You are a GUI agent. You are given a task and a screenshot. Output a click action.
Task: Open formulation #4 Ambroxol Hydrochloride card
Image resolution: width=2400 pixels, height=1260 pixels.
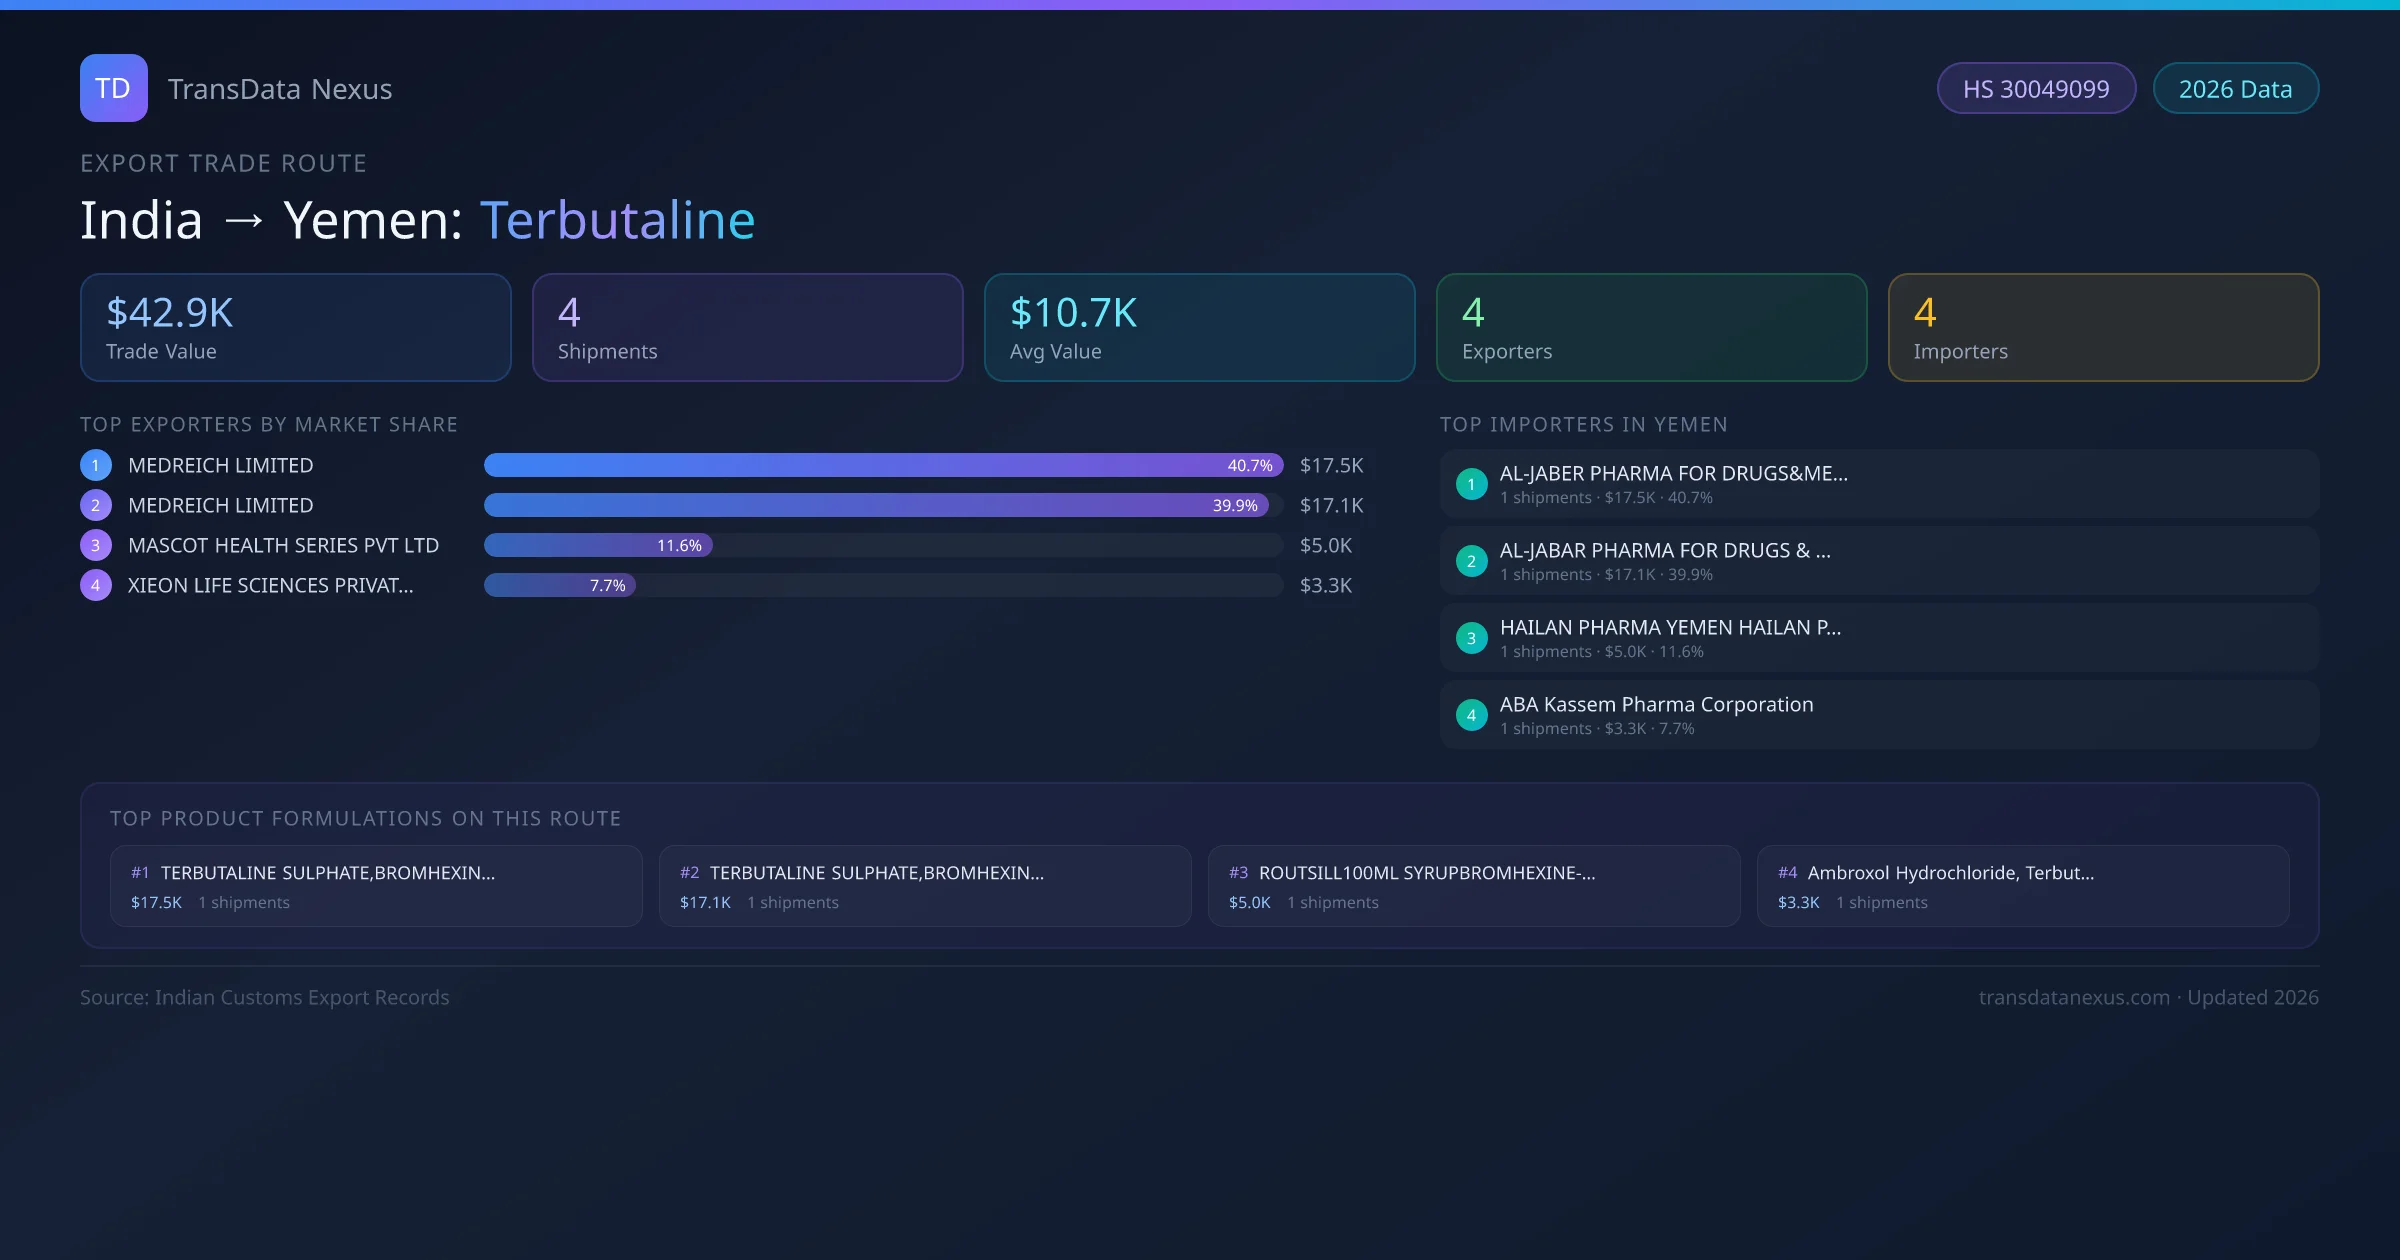[2022, 886]
